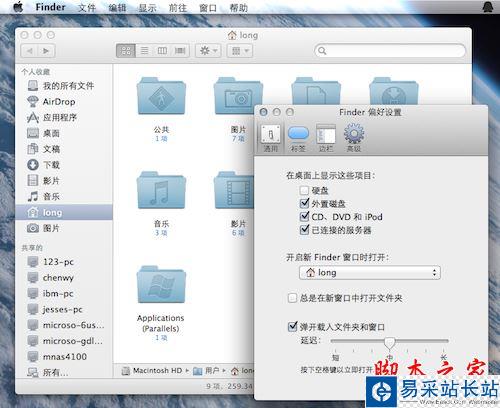Open 通用 preferences tab
Image resolution: width=500 pixels, height=408 pixels.
pos(271,138)
